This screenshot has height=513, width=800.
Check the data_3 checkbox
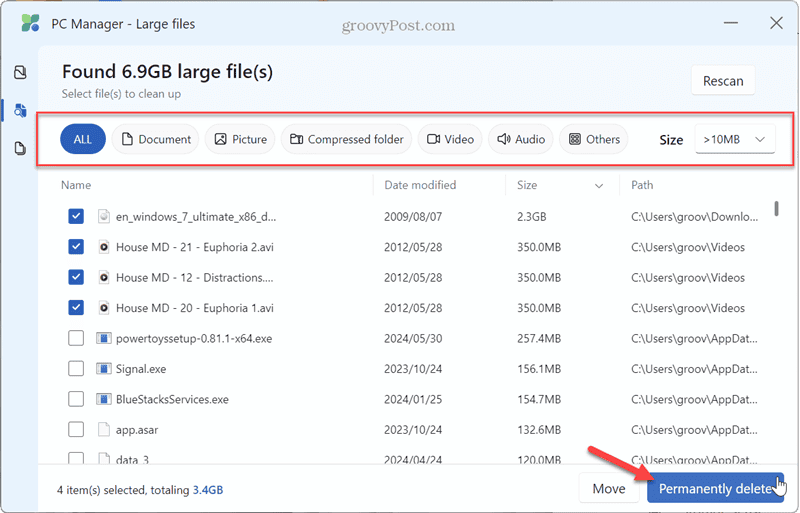[x=76, y=458]
